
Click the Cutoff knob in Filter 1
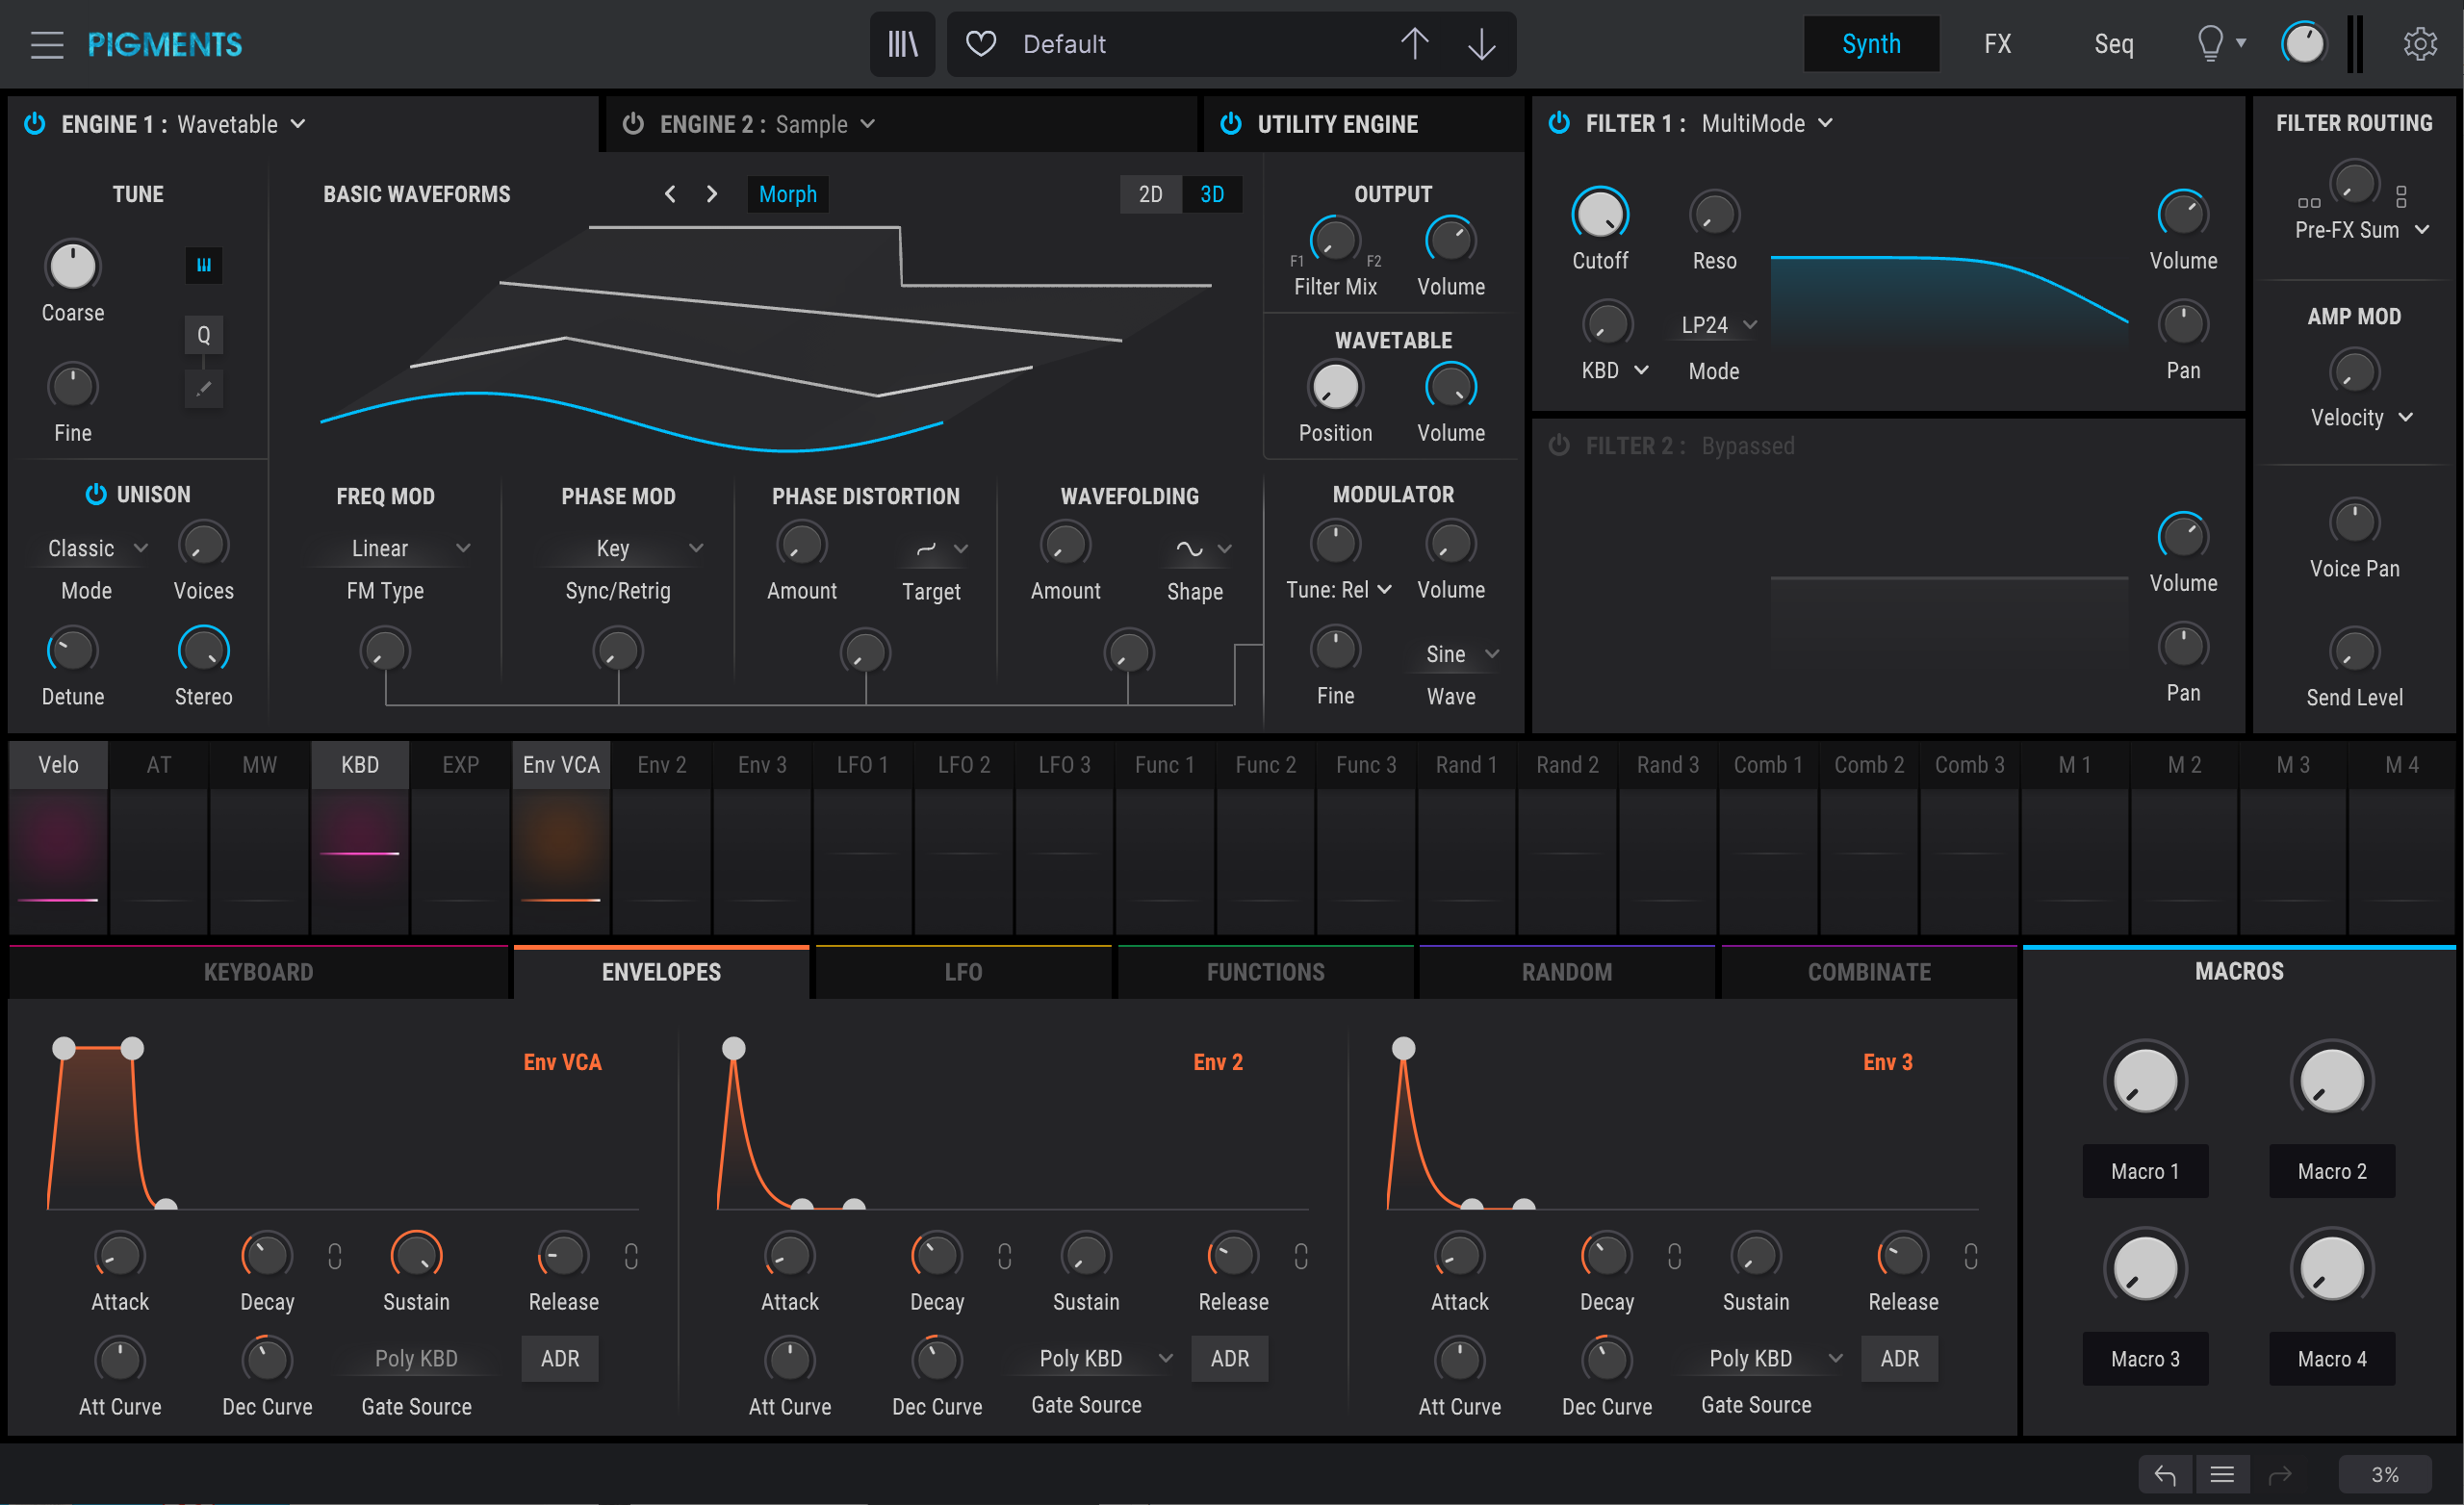[1600, 213]
